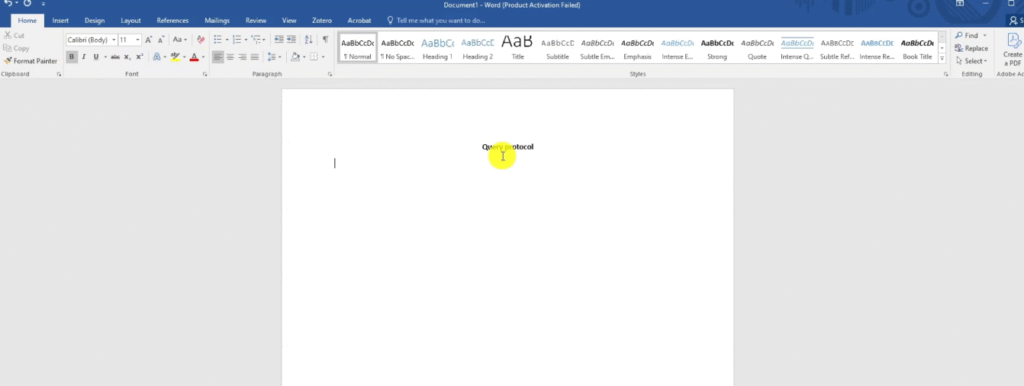The height and width of the screenshot is (386, 1024).
Task: Toggle Bold formatting
Action: coord(72,57)
